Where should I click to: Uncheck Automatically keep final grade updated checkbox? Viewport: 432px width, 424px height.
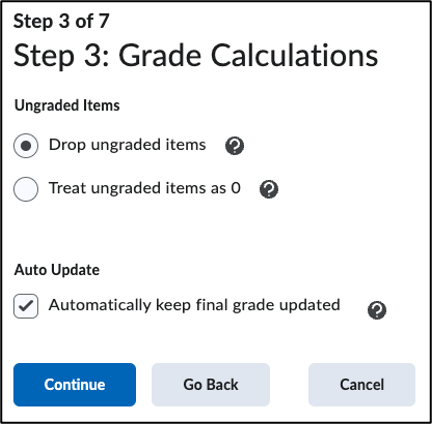(26, 306)
